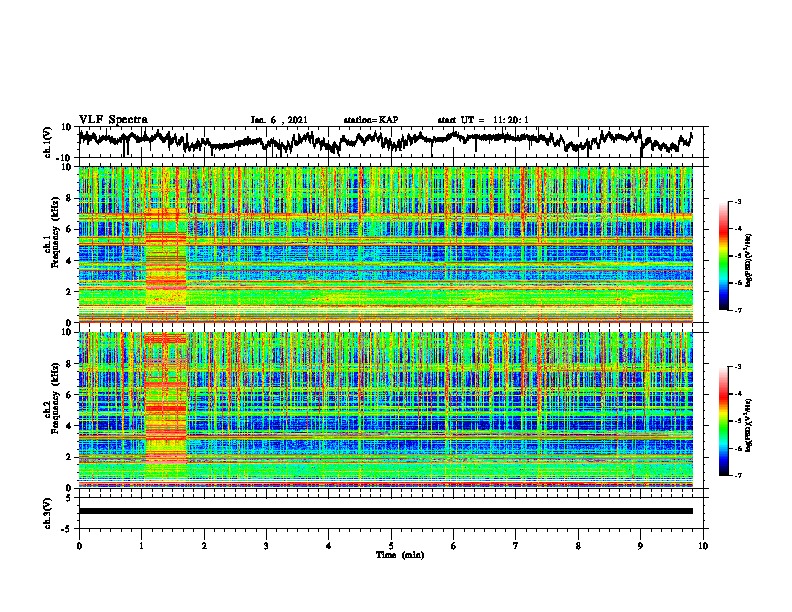Click the "VLF Spectra" plot title
The width and height of the screenshot is (792, 612).
coord(113,120)
